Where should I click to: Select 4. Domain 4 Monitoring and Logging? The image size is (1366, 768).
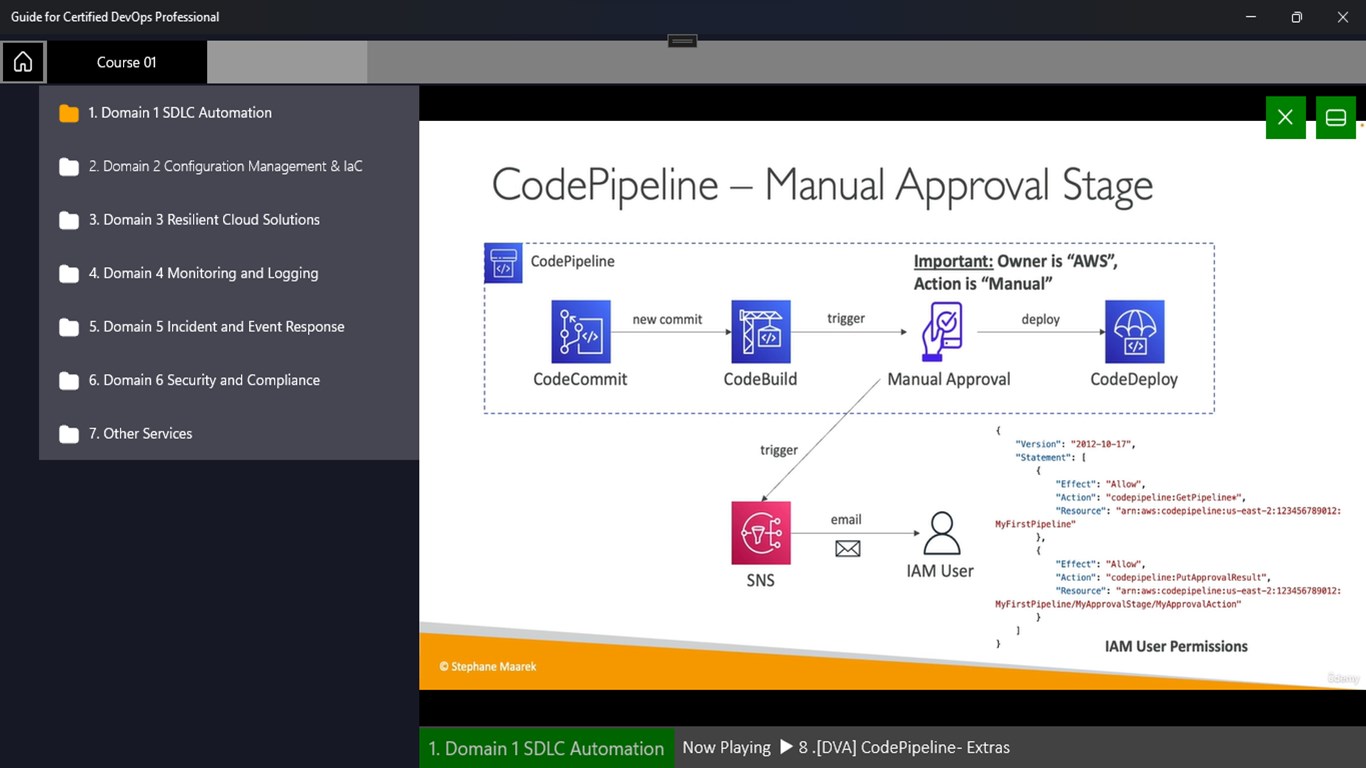click(203, 273)
